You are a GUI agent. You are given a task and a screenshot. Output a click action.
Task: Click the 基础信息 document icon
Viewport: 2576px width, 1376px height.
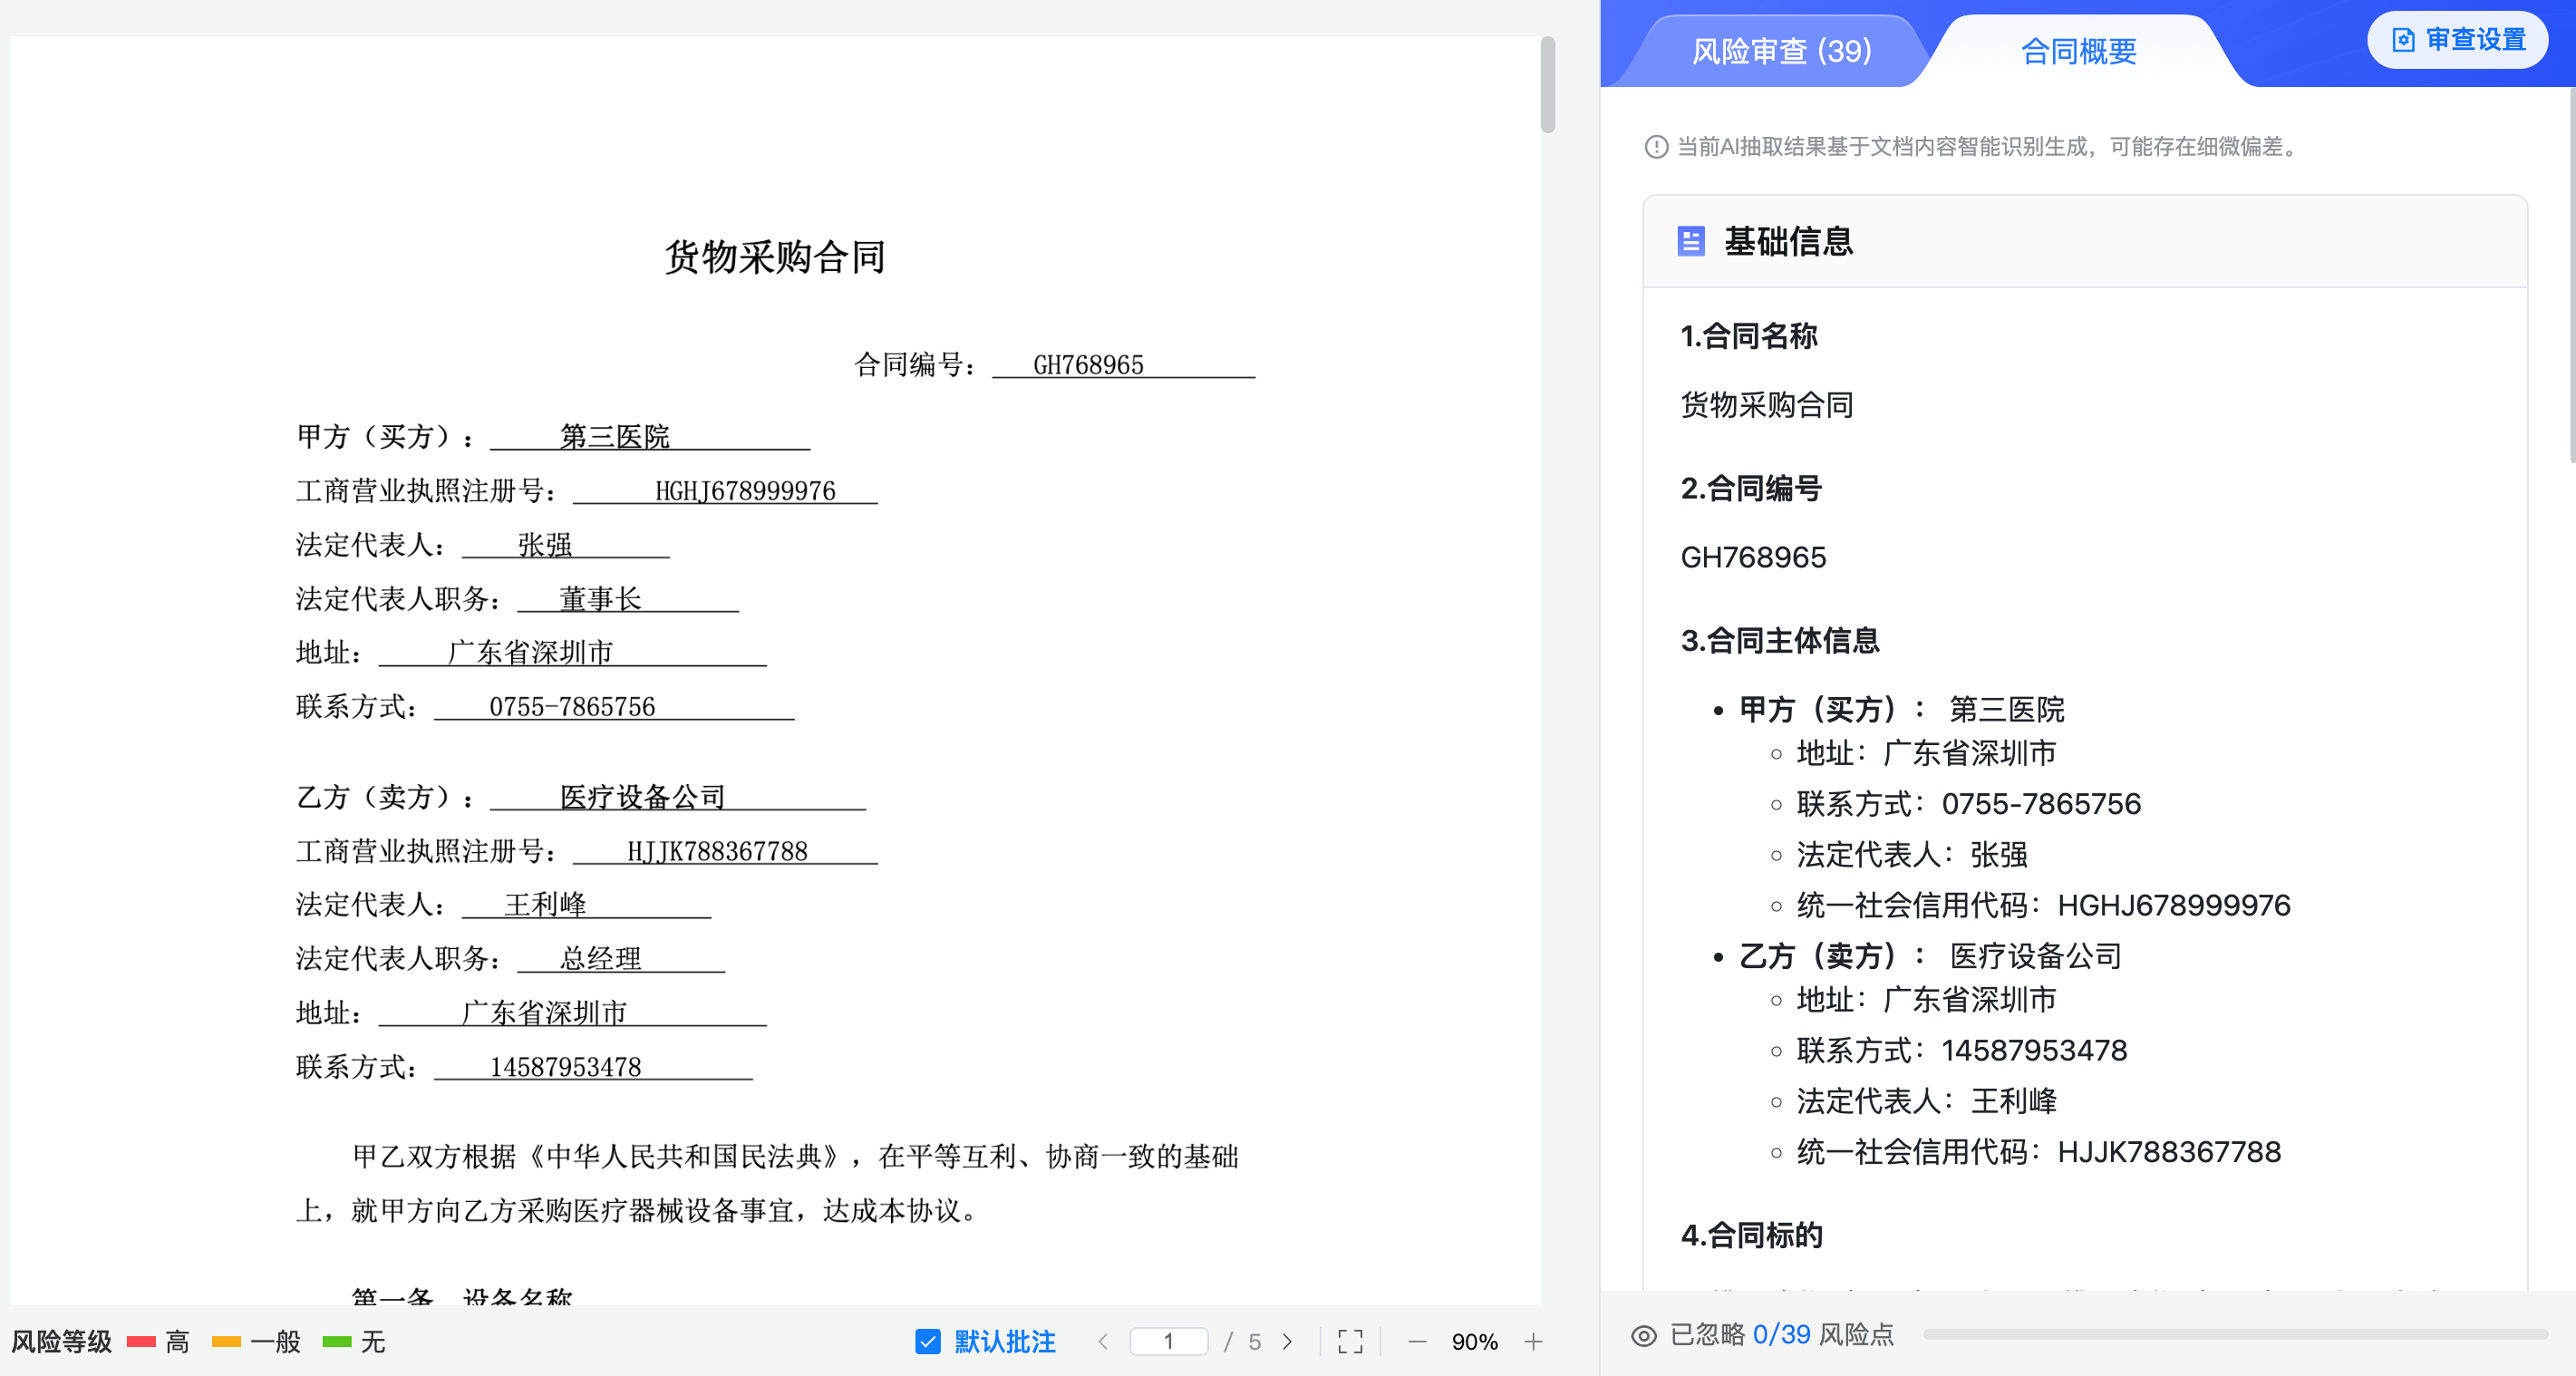(1690, 241)
